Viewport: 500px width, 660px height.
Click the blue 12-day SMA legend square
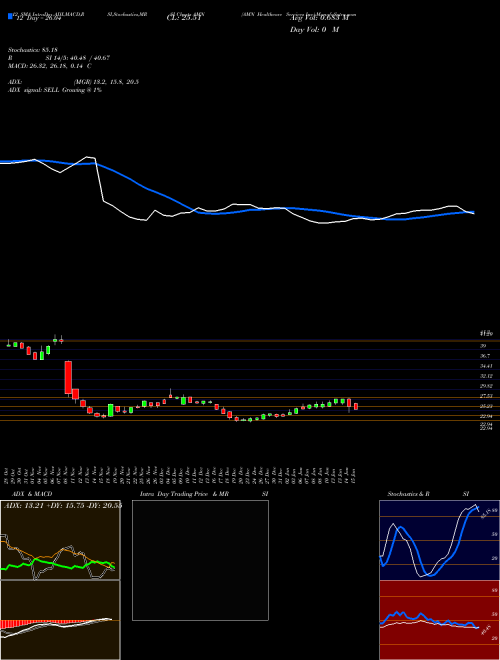(10, 16)
